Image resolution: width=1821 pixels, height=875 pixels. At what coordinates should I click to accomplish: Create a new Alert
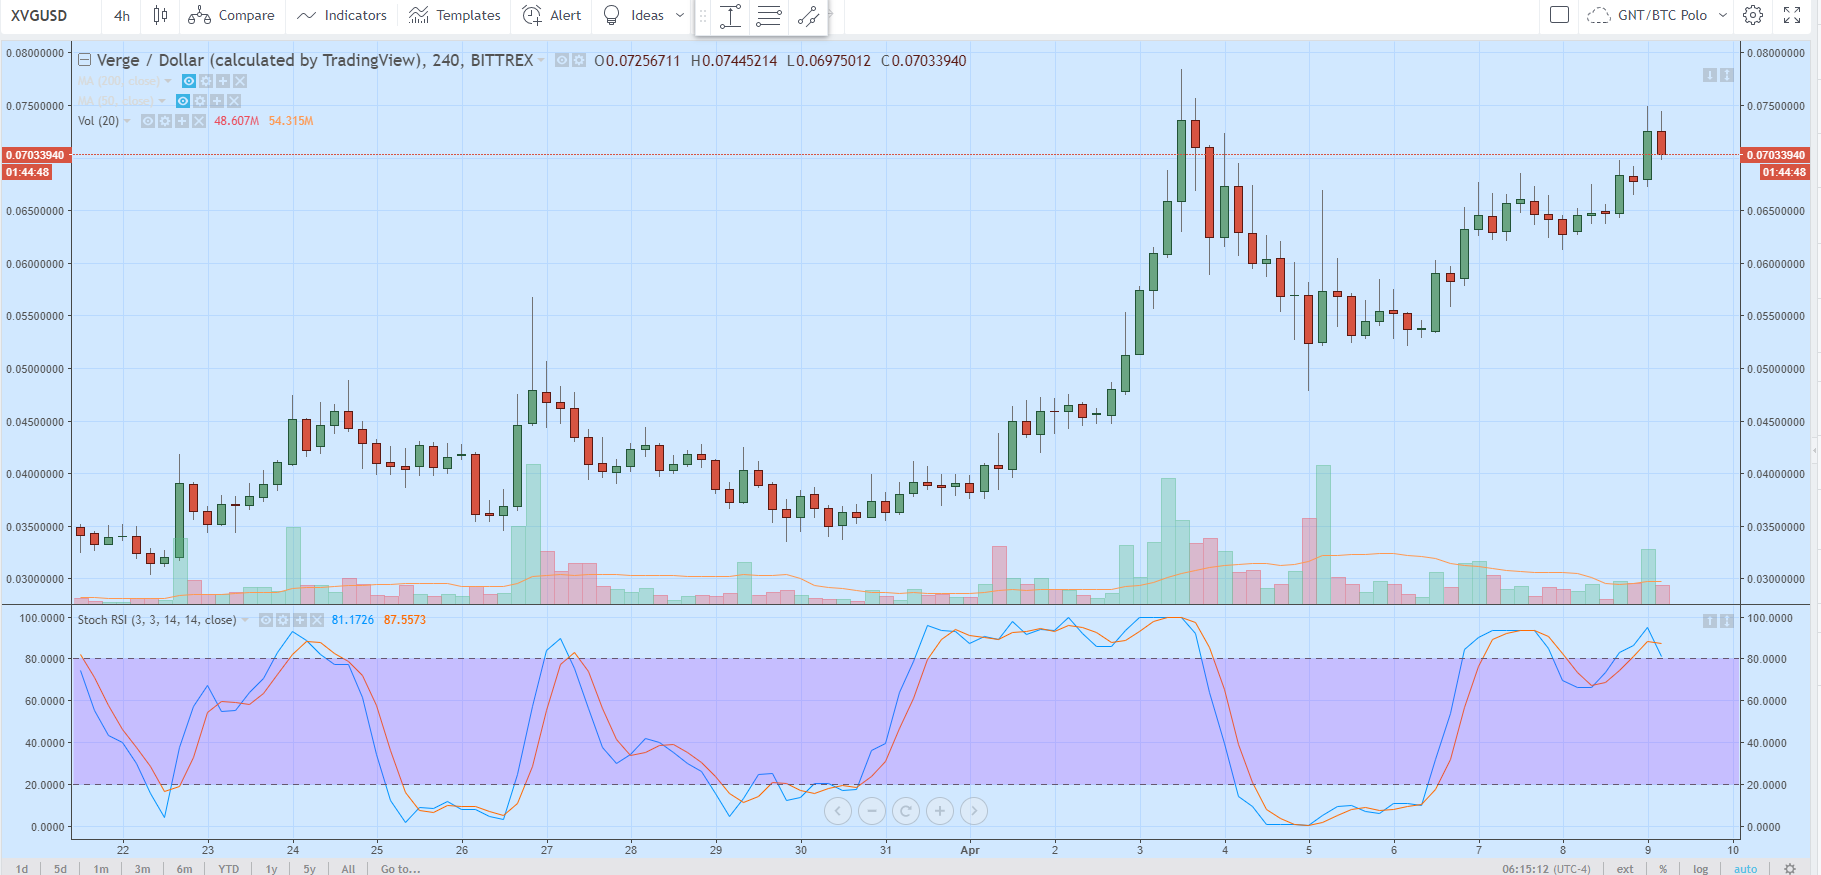click(x=552, y=15)
